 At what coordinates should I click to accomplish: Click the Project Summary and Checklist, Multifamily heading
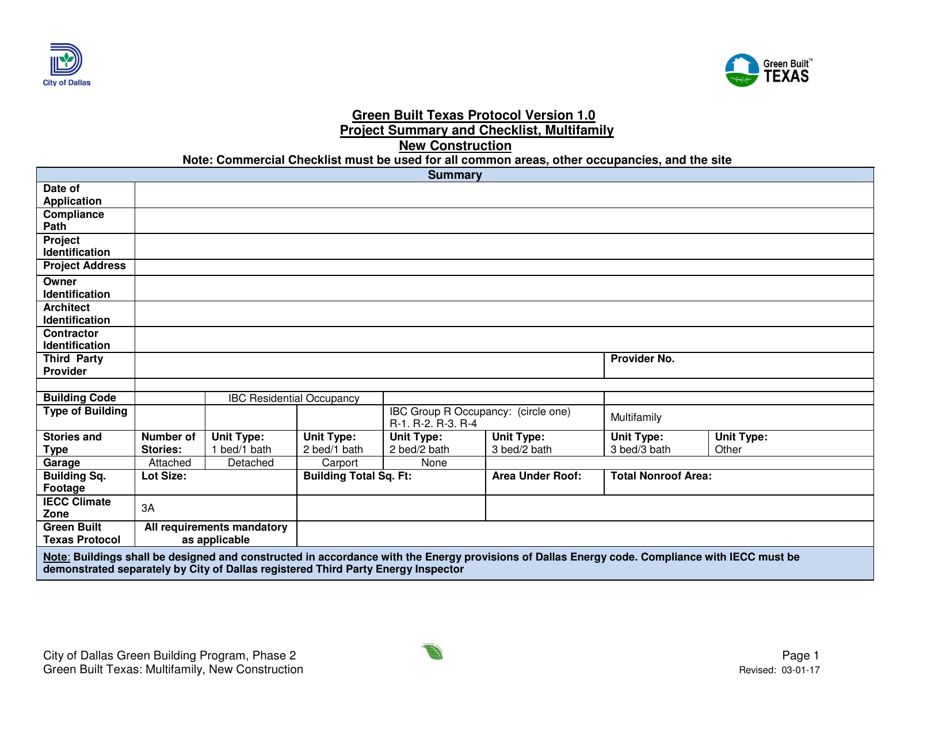[477, 130]
